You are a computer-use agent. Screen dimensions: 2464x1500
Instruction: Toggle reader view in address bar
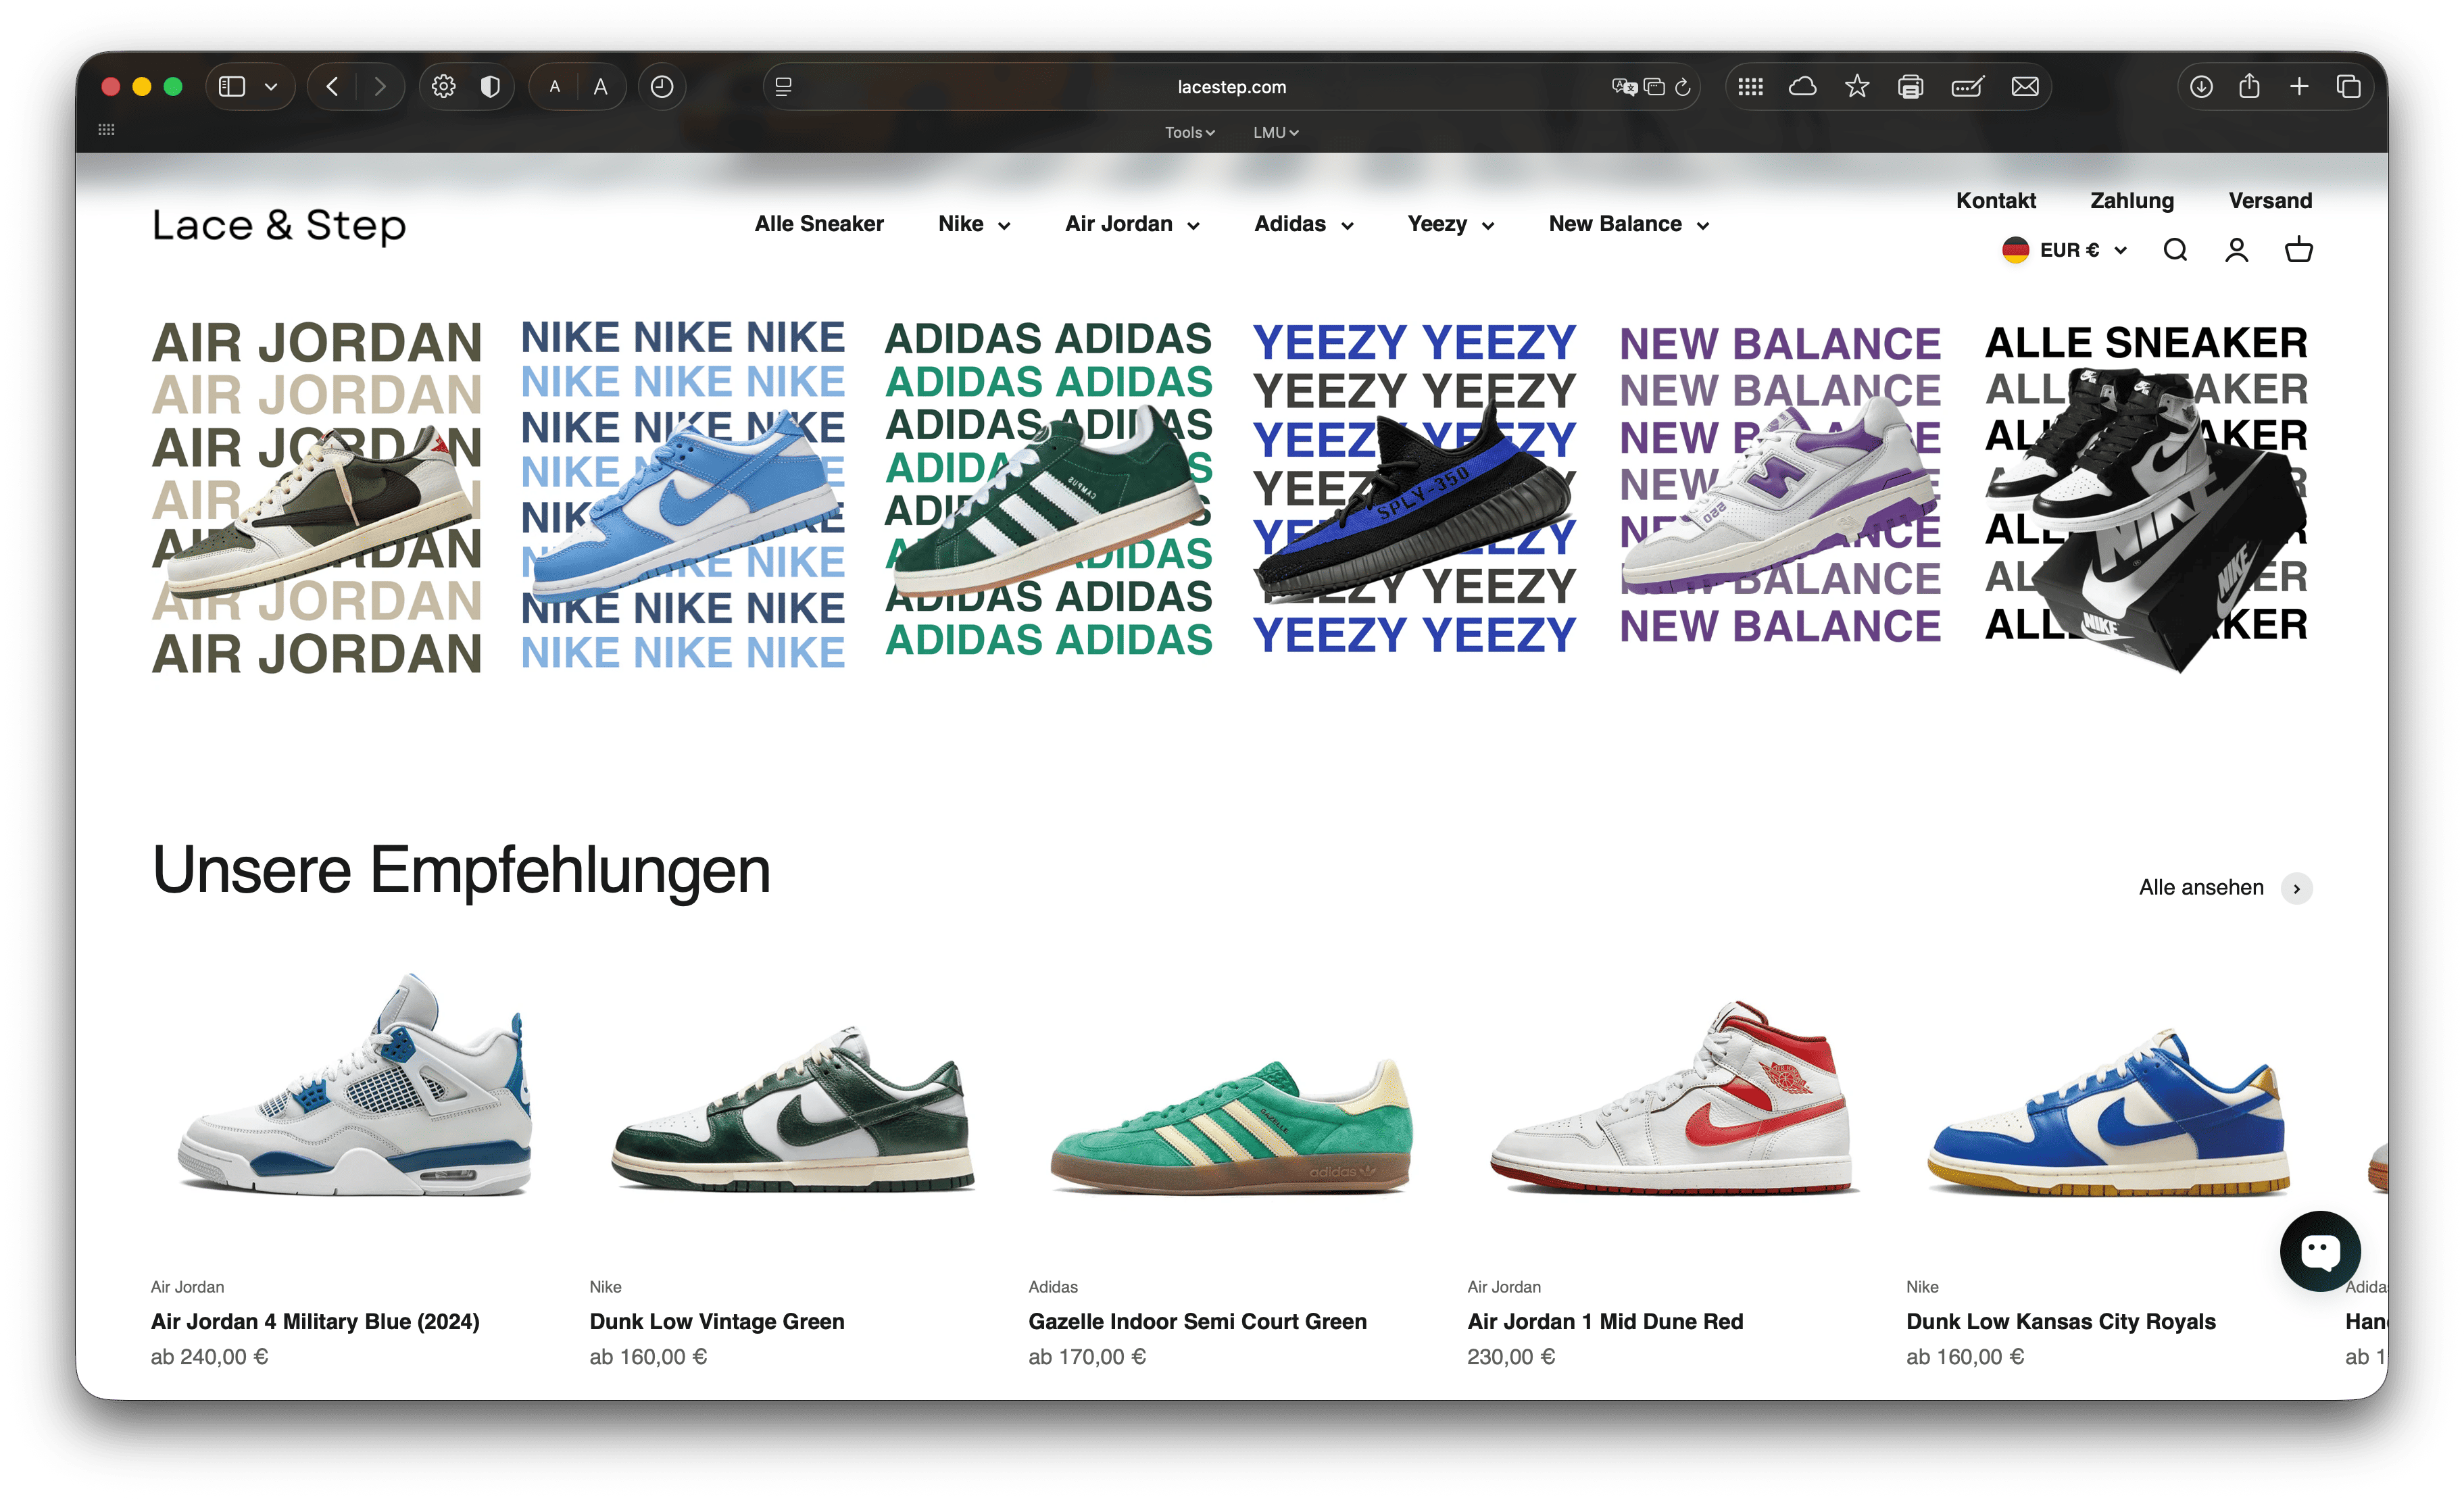[784, 87]
